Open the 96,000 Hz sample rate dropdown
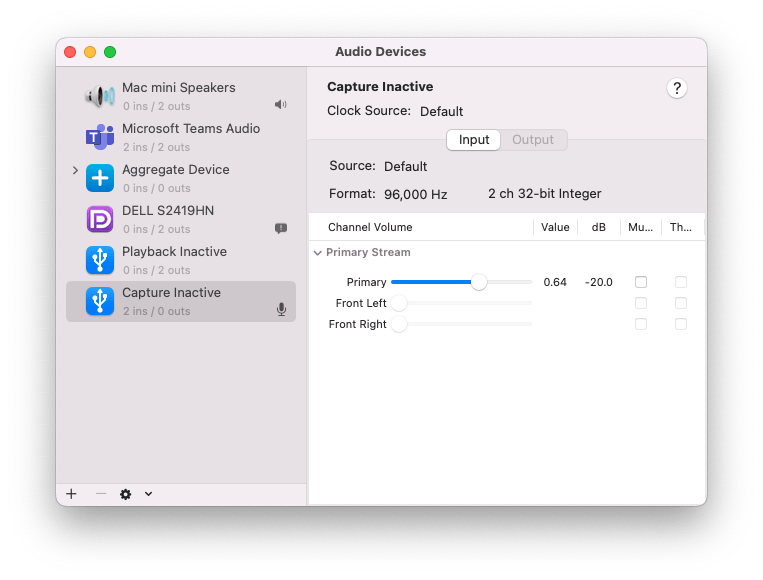The image size is (763, 580). coord(416,194)
